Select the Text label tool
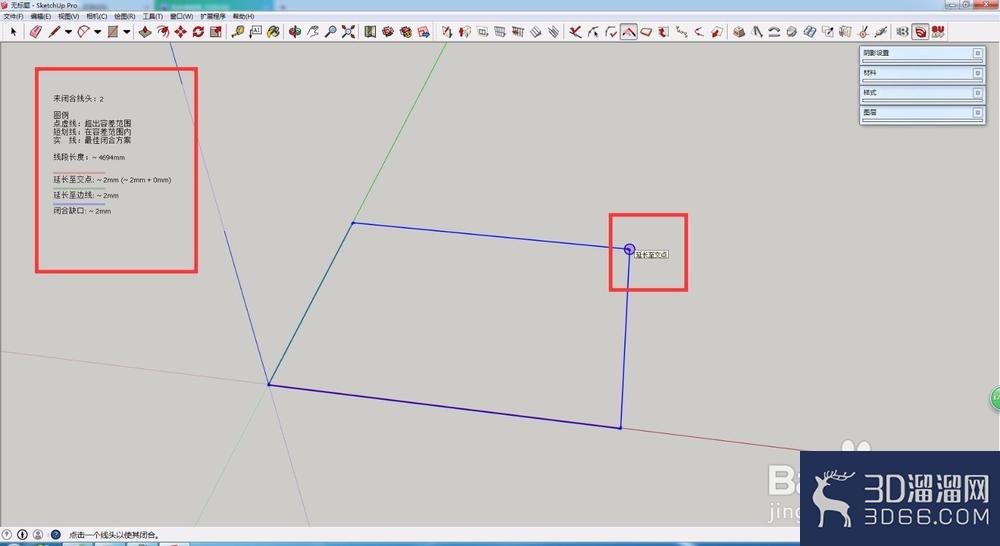 256,32
